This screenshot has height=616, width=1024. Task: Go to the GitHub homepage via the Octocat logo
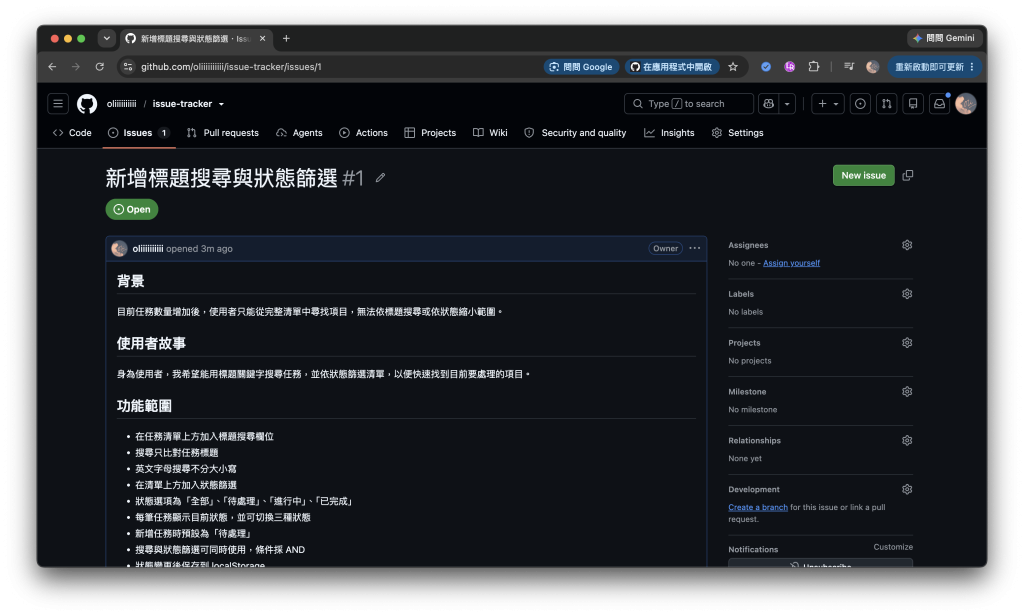(x=87, y=103)
